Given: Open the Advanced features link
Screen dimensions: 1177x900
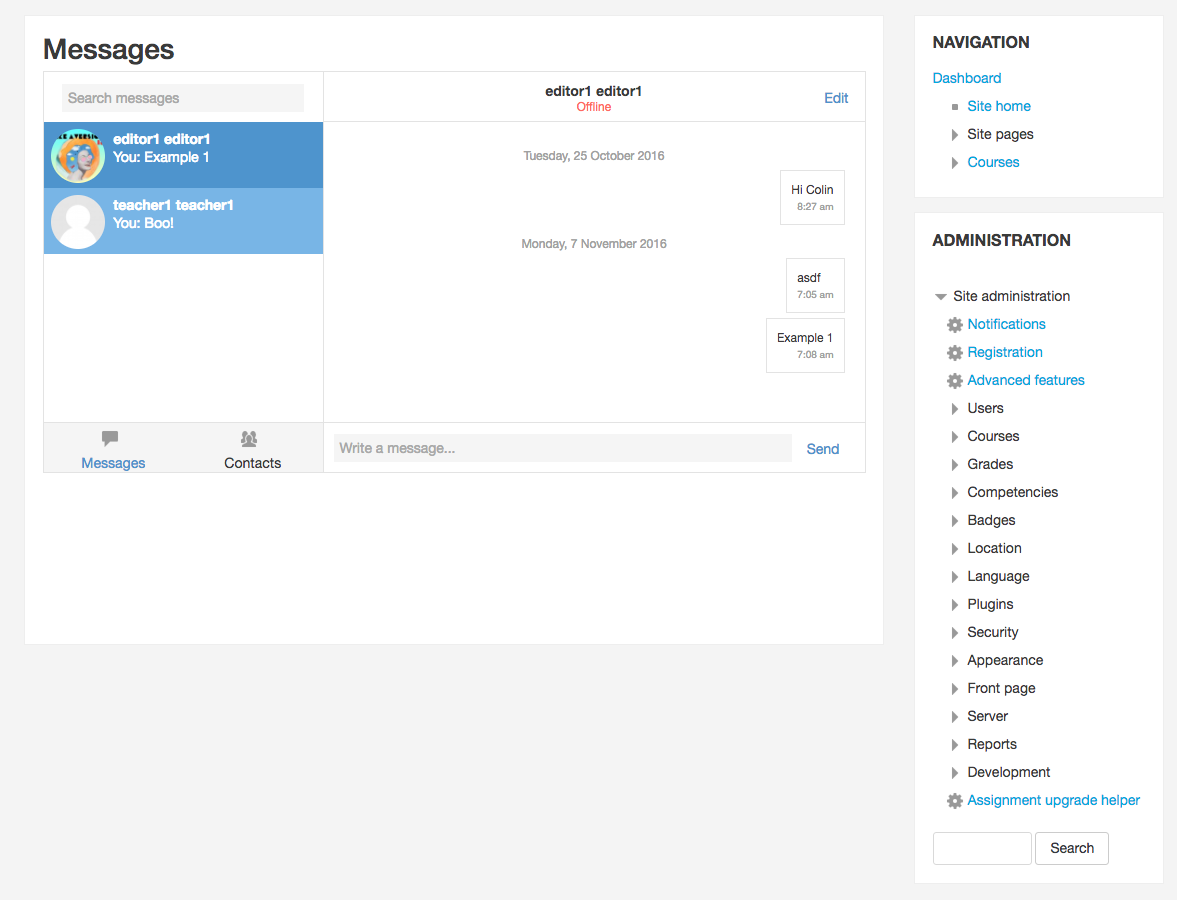Looking at the screenshot, I should coord(1025,380).
